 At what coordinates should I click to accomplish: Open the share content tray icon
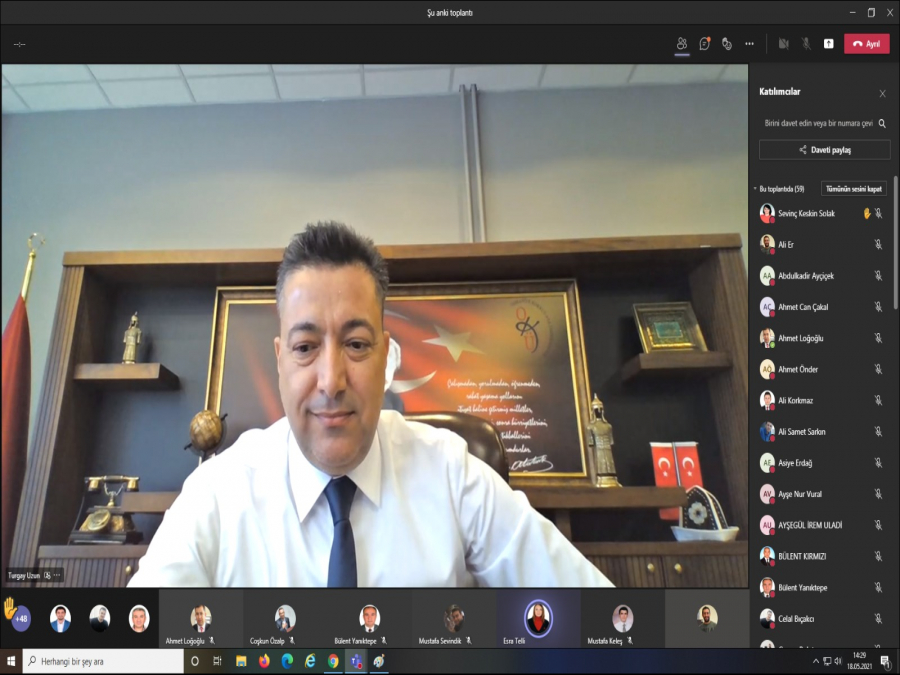[x=829, y=44]
